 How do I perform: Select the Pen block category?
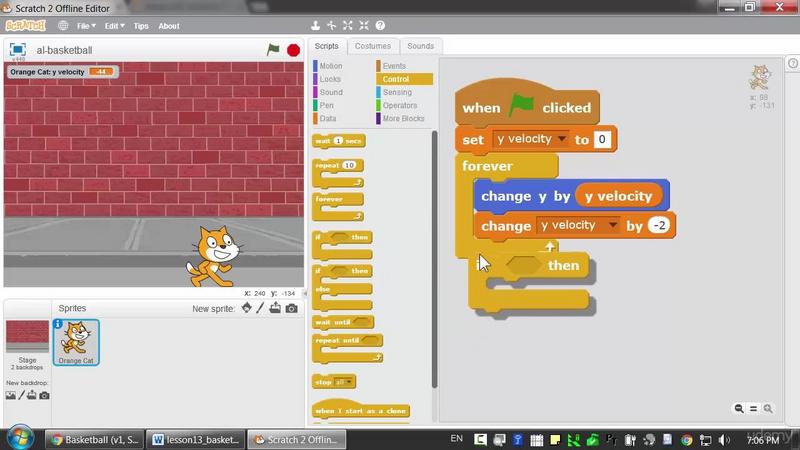tap(326, 105)
